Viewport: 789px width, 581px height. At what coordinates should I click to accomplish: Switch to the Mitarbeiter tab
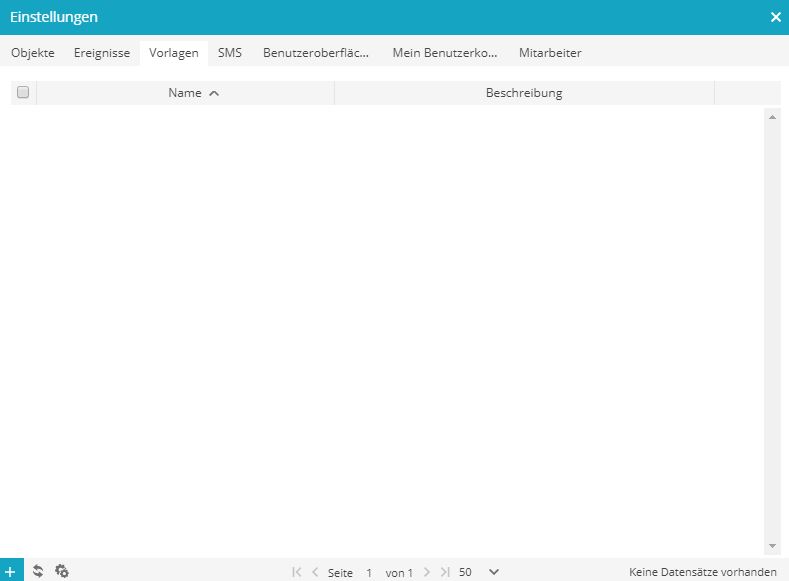point(550,53)
